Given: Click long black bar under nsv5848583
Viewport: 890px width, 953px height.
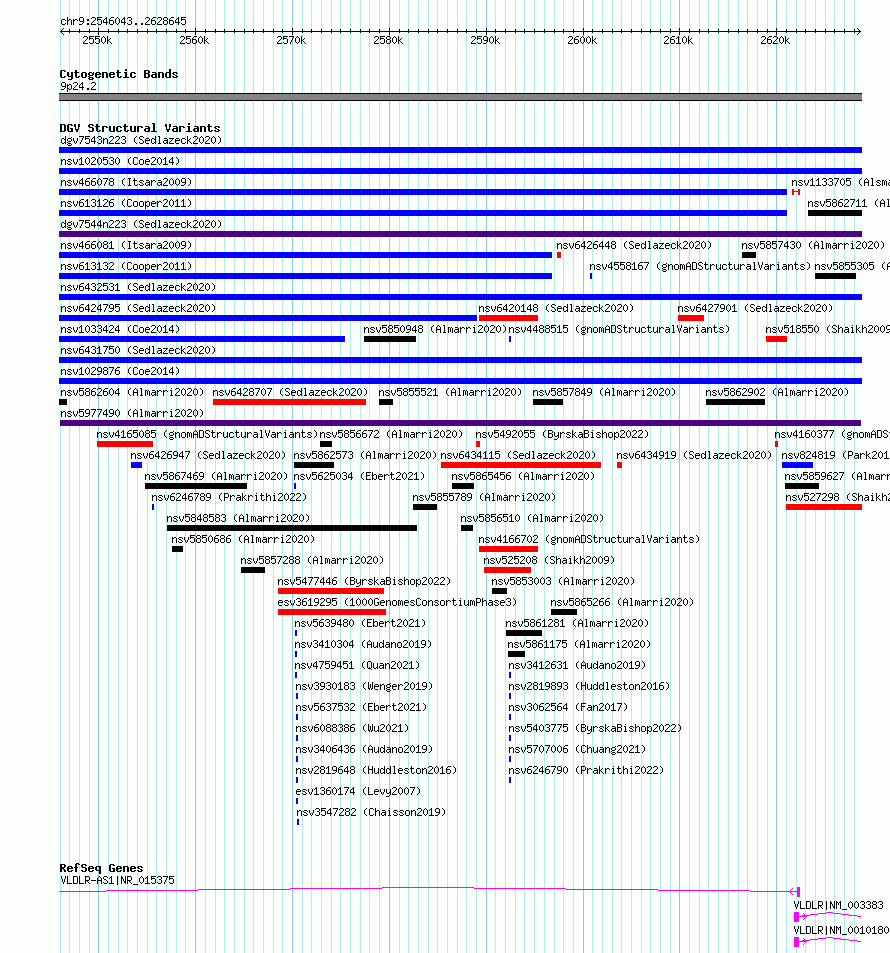Looking at the screenshot, I should [x=292, y=528].
